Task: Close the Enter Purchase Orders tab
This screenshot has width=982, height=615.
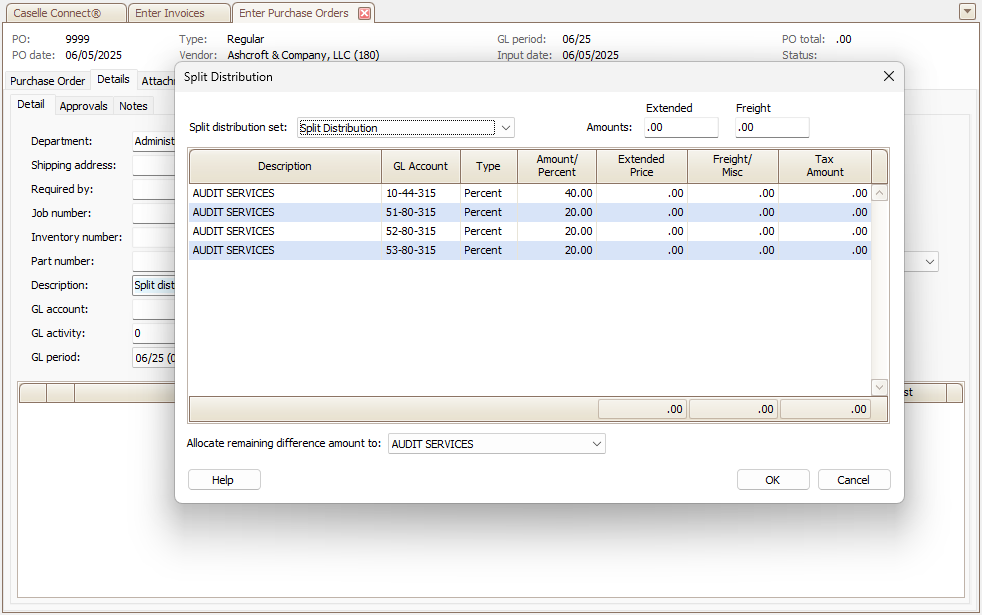Action: (364, 13)
